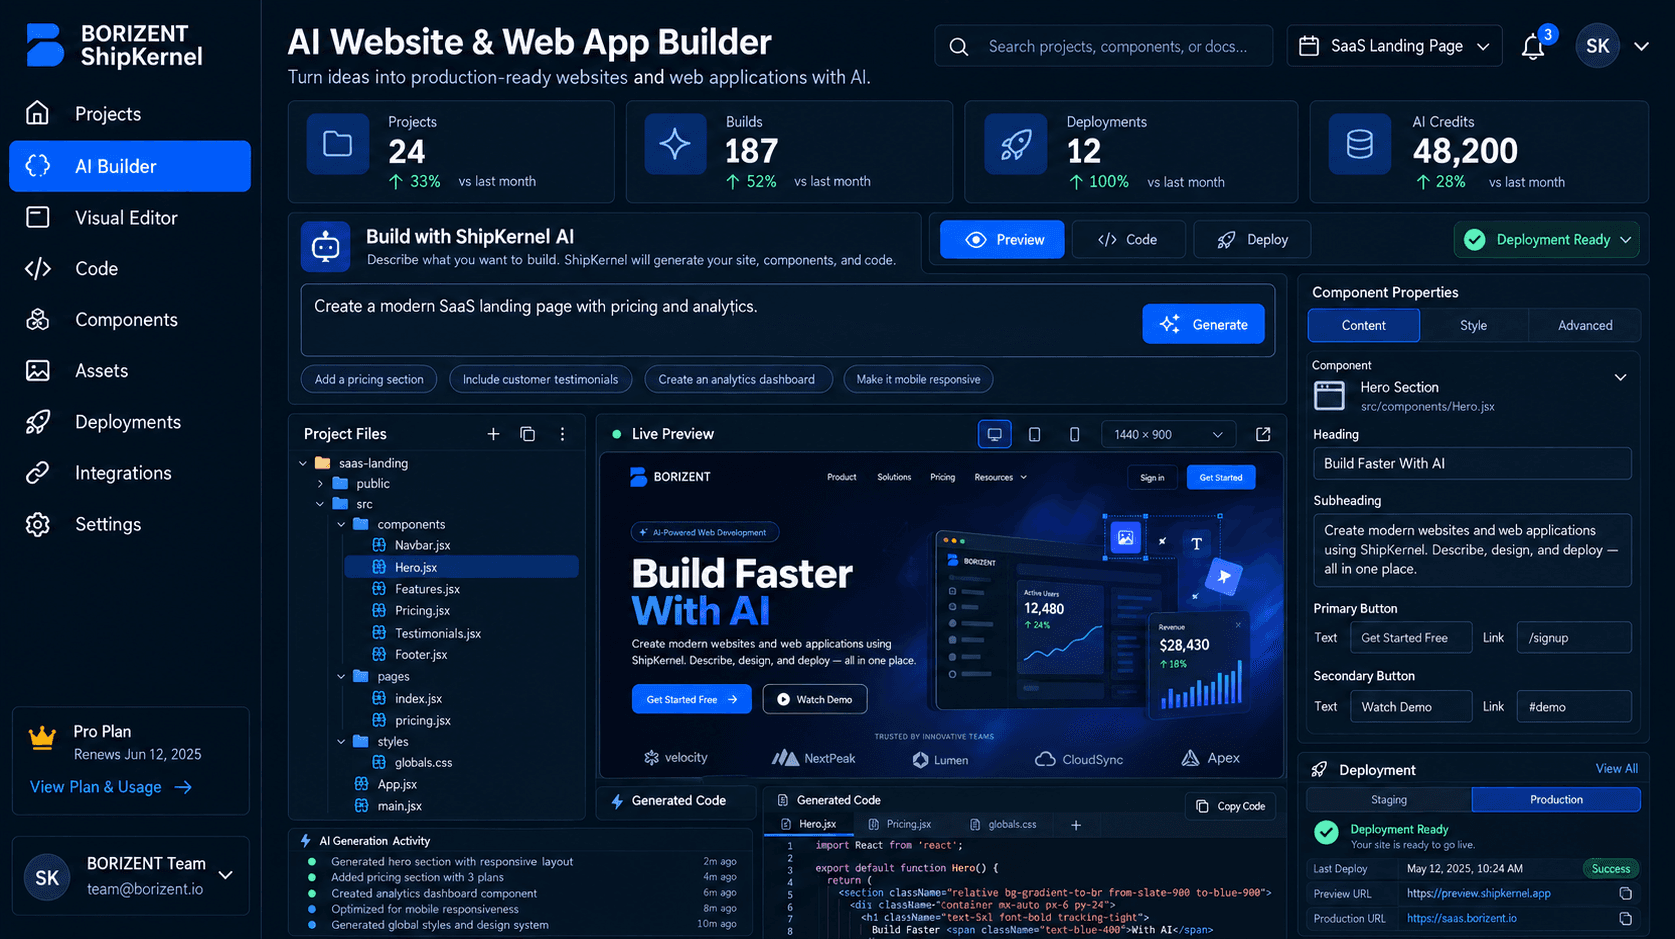Click Include customer testimonials suggestion
Image resolution: width=1675 pixels, height=939 pixels.
(540, 379)
